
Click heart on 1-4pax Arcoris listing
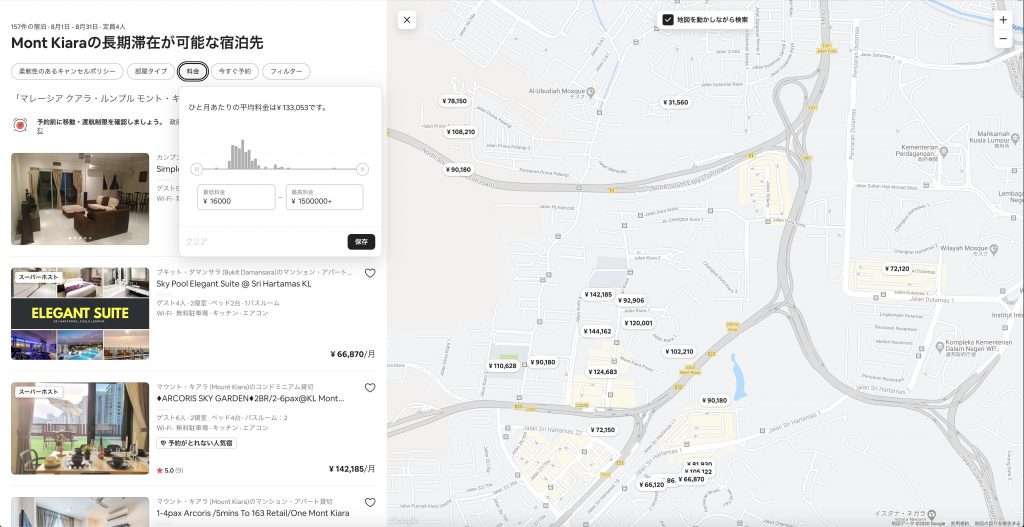point(370,502)
